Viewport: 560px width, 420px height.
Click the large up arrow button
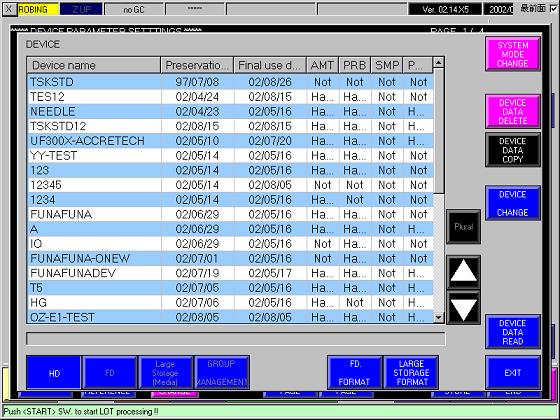463,272
